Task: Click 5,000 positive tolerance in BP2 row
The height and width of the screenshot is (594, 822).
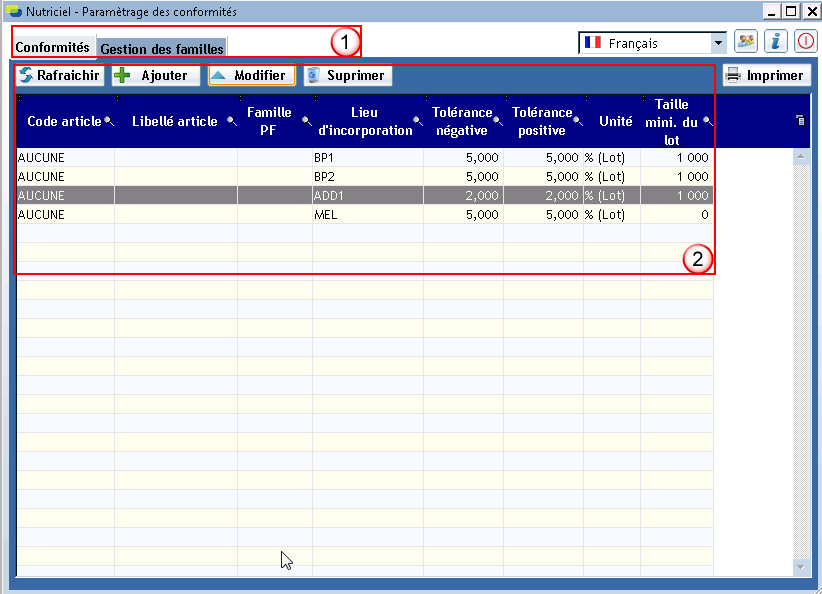Action: click(x=562, y=177)
